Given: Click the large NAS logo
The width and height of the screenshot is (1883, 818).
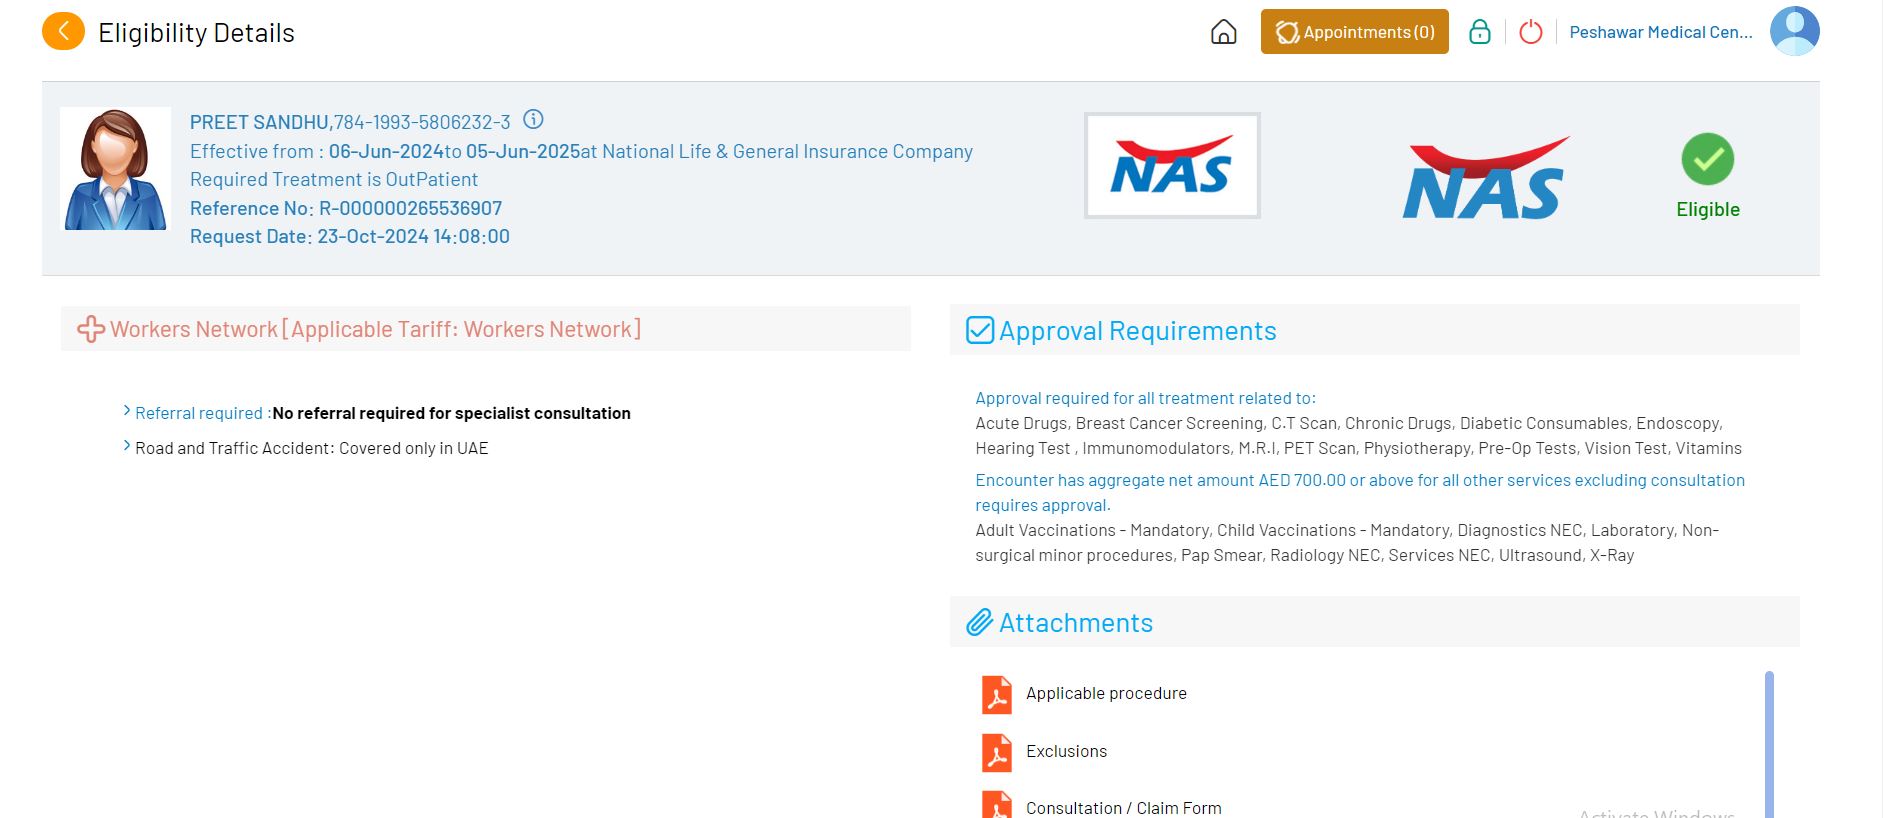Looking at the screenshot, I should [1486, 178].
